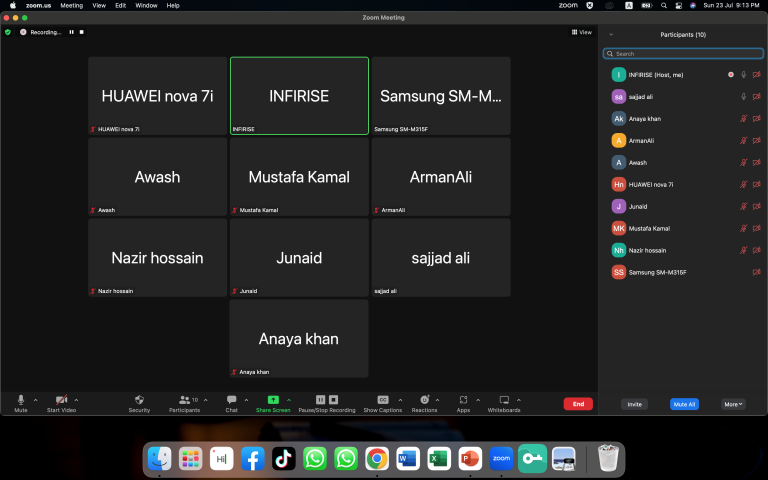Expand arrow next to Participants count

point(206,400)
